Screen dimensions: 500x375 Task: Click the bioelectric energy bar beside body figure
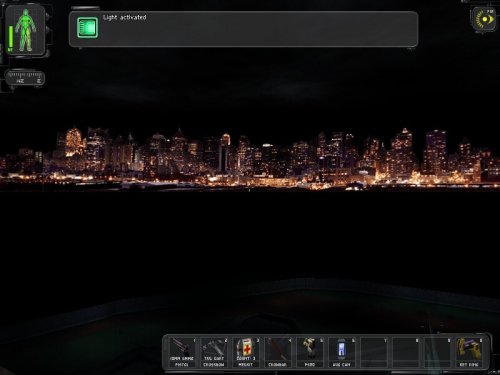(x=11, y=38)
